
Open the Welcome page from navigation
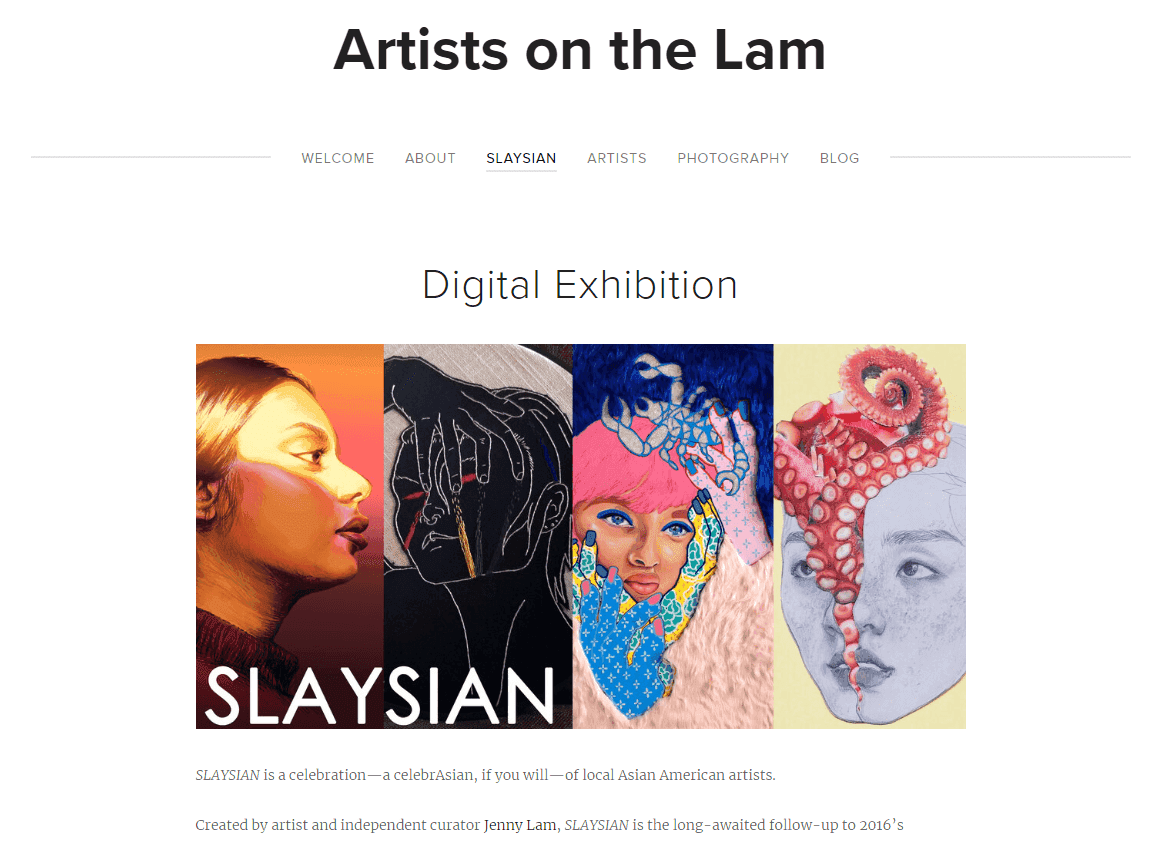(x=337, y=158)
